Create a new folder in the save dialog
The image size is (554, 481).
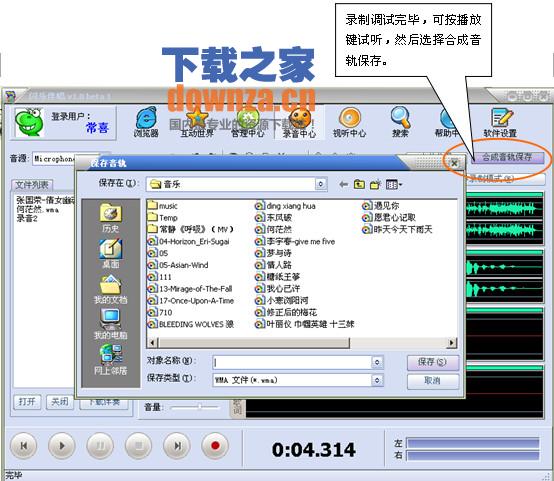coord(375,184)
